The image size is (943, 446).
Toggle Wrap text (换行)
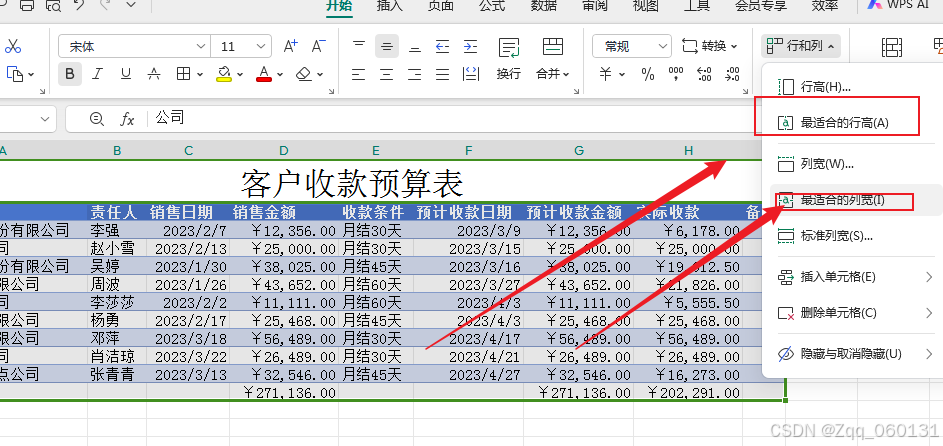pos(508,60)
